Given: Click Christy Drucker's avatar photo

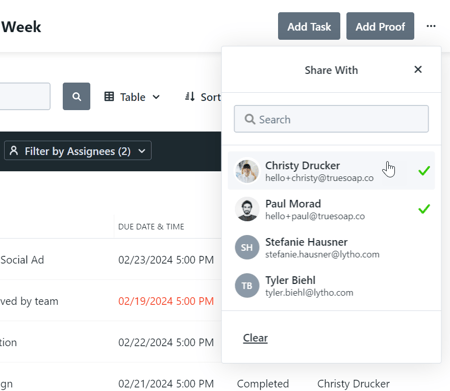Looking at the screenshot, I should click(x=247, y=171).
